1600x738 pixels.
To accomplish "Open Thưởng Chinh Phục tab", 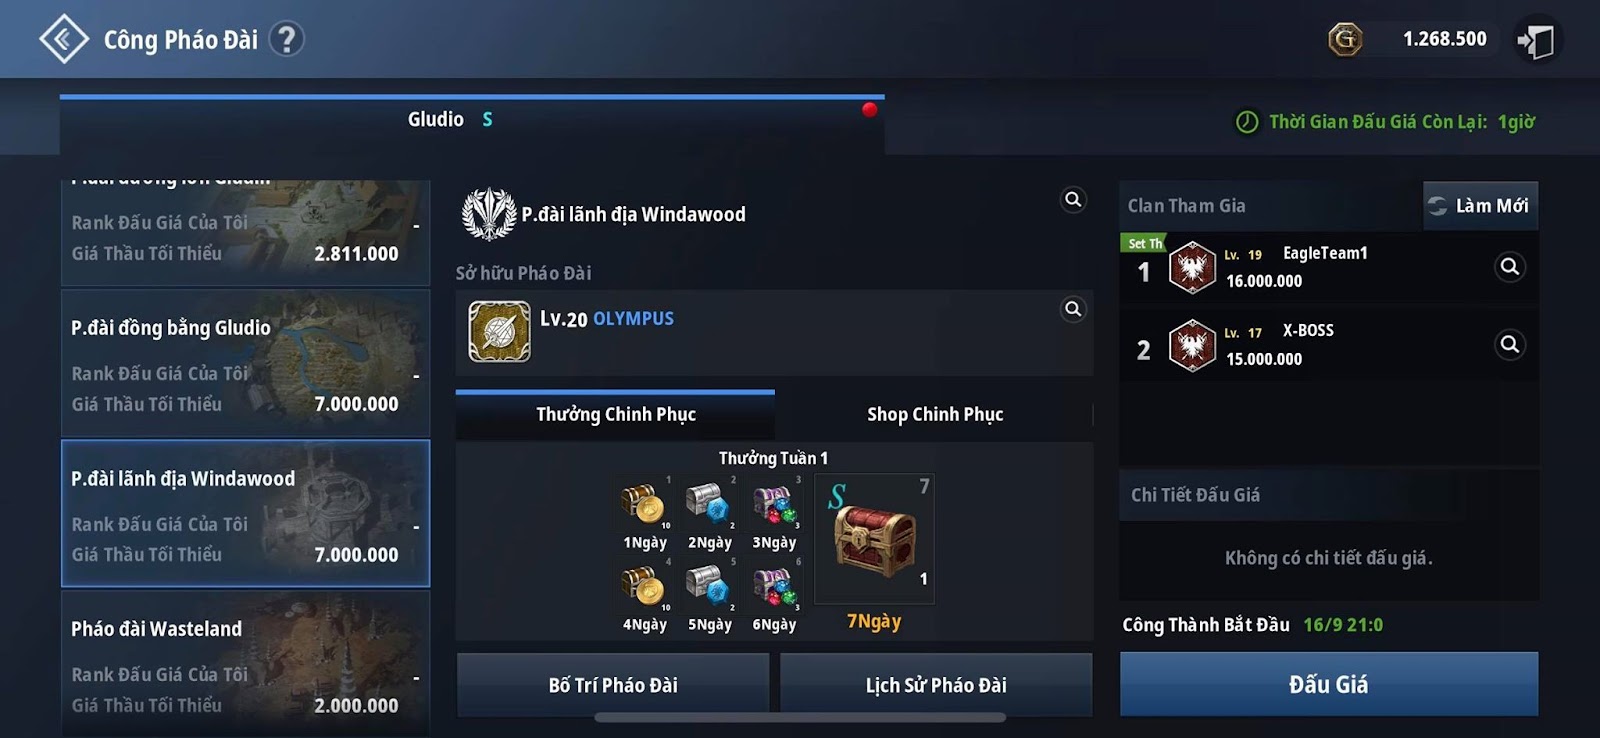I will (615, 414).
